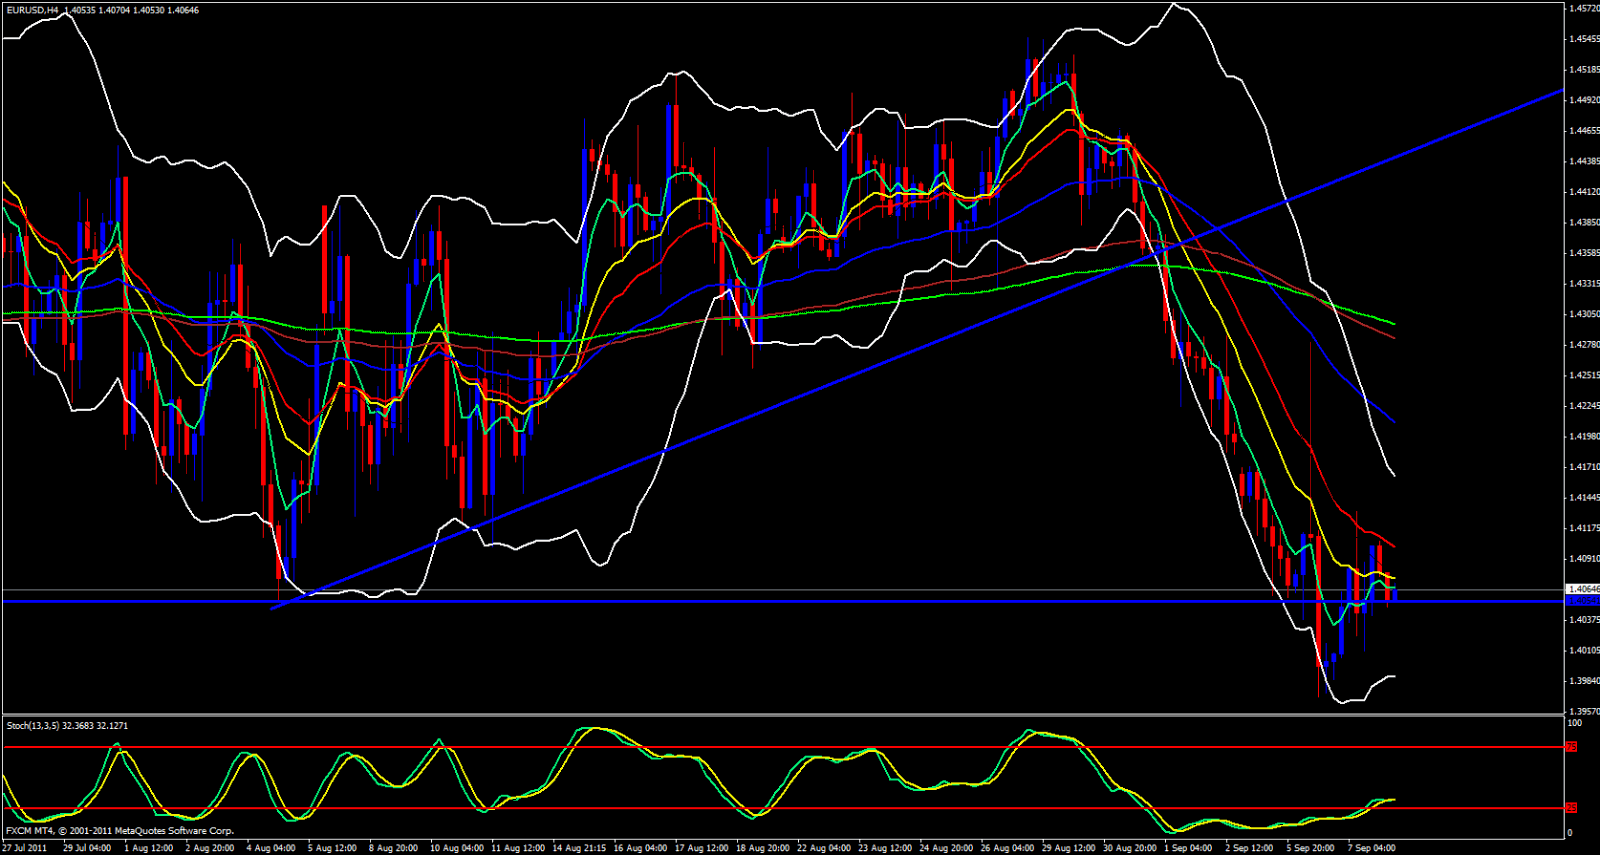The height and width of the screenshot is (855, 1600).
Task: Click the 1.42245 price axis label
Action: tap(1585, 406)
